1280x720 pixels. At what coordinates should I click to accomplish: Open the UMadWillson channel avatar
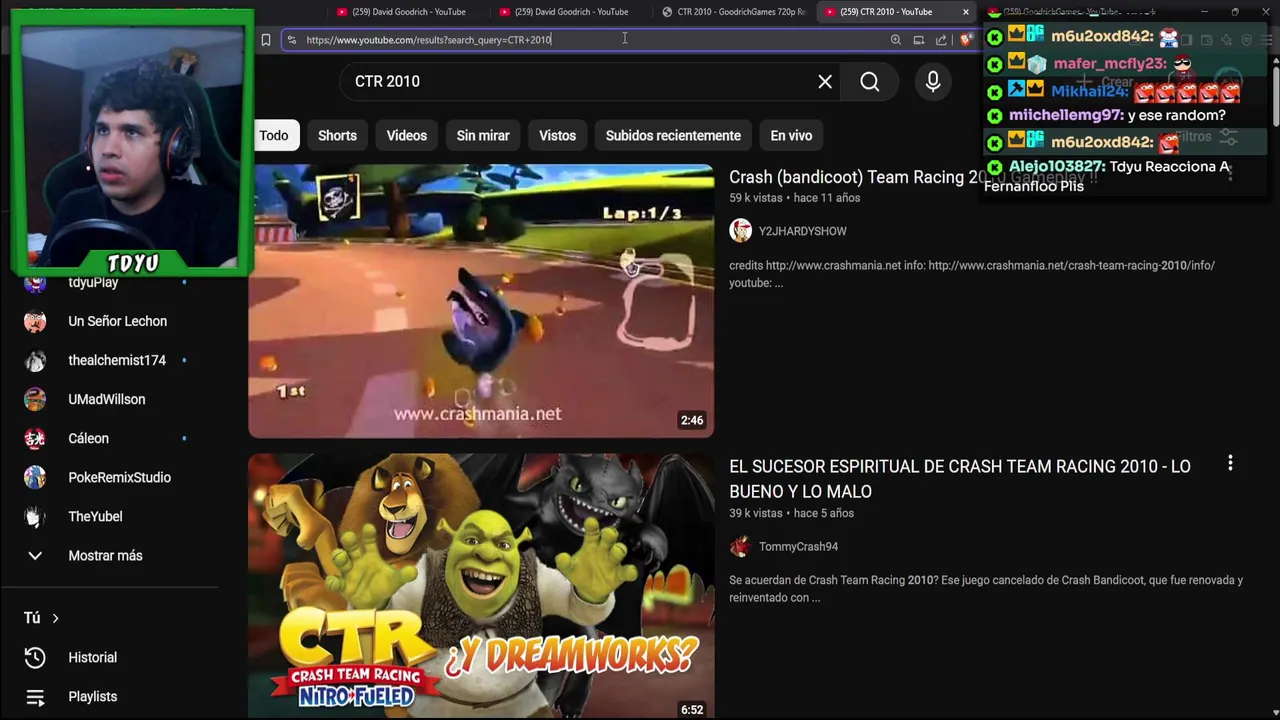point(35,399)
